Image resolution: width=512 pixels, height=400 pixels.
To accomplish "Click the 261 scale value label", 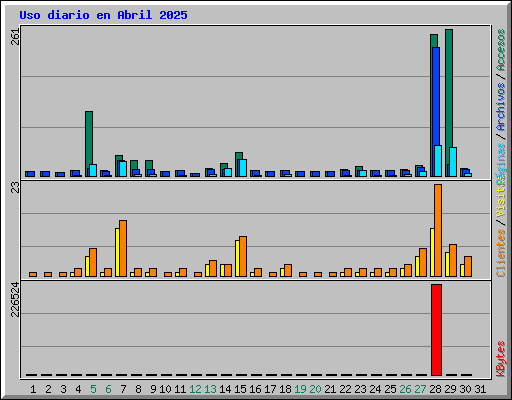I will pyautogui.click(x=15, y=37).
